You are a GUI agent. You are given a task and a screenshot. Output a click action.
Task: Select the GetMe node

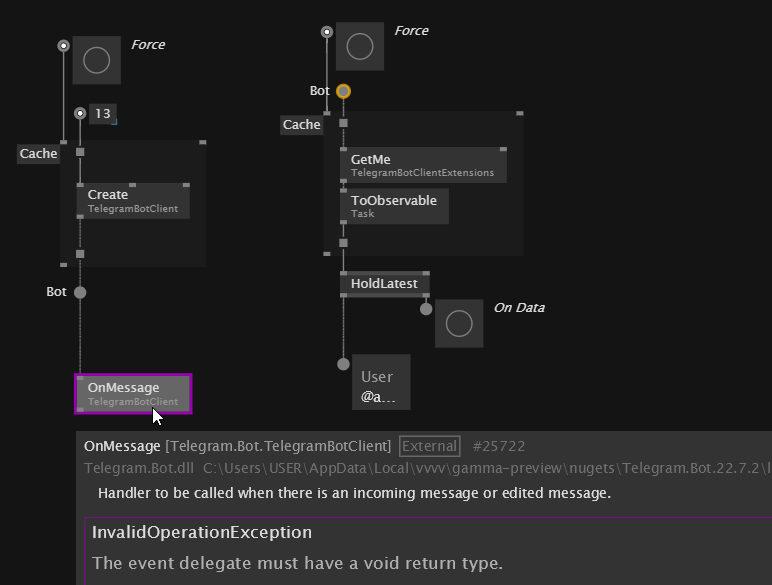[x=422, y=165]
